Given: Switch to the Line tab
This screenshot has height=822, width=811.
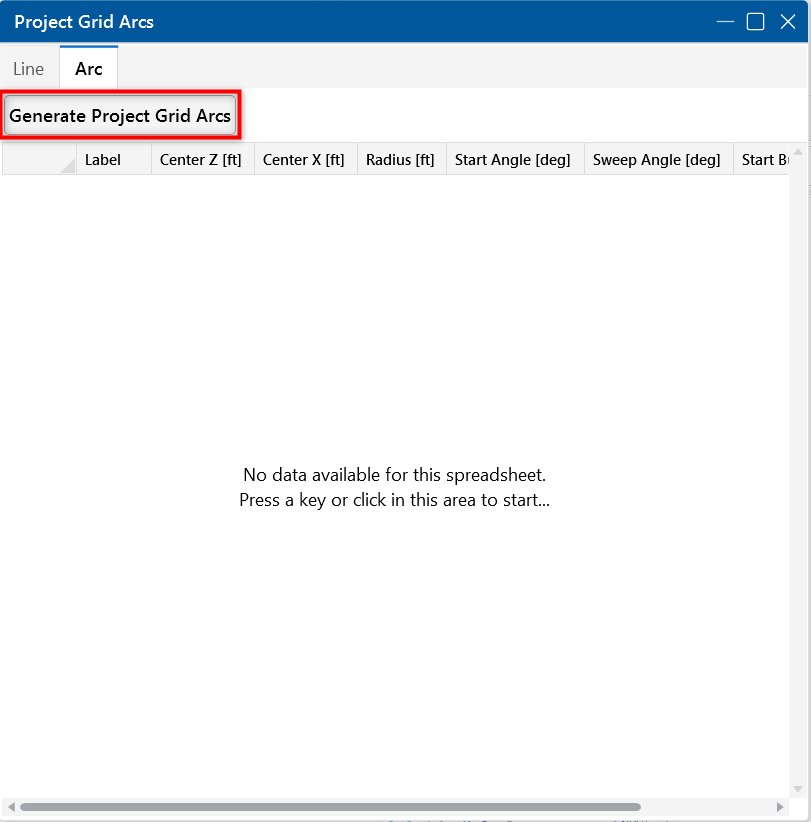Looking at the screenshot, I should pyautogui.click(x=28, y=69).
